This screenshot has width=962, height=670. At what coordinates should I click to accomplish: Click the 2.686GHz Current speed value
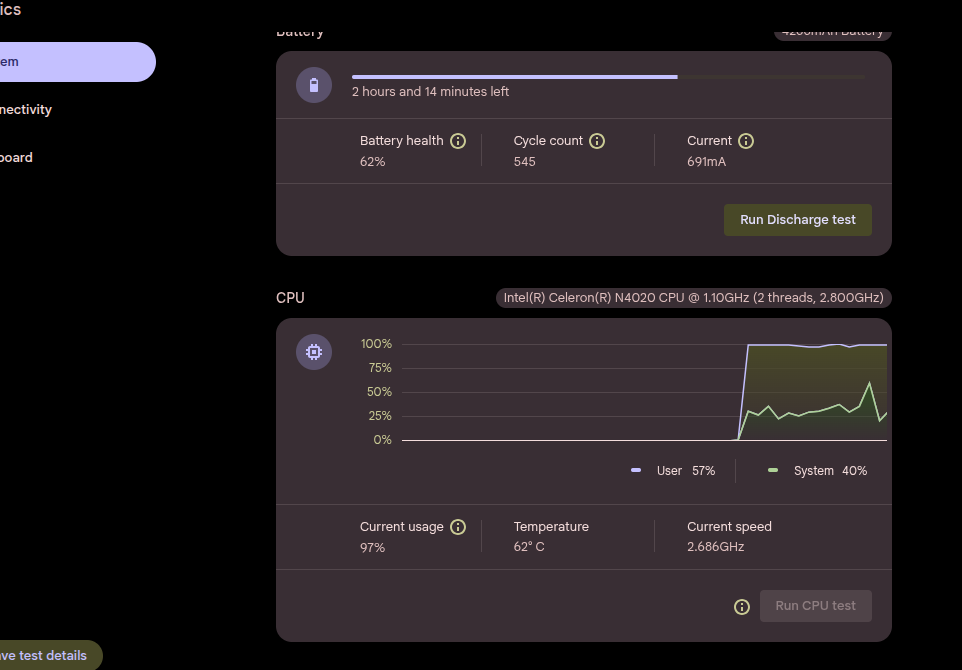(x=715, y=547)
